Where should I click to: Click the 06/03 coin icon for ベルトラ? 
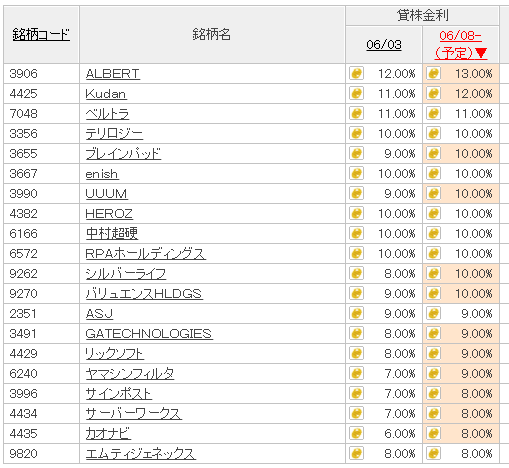356,113
